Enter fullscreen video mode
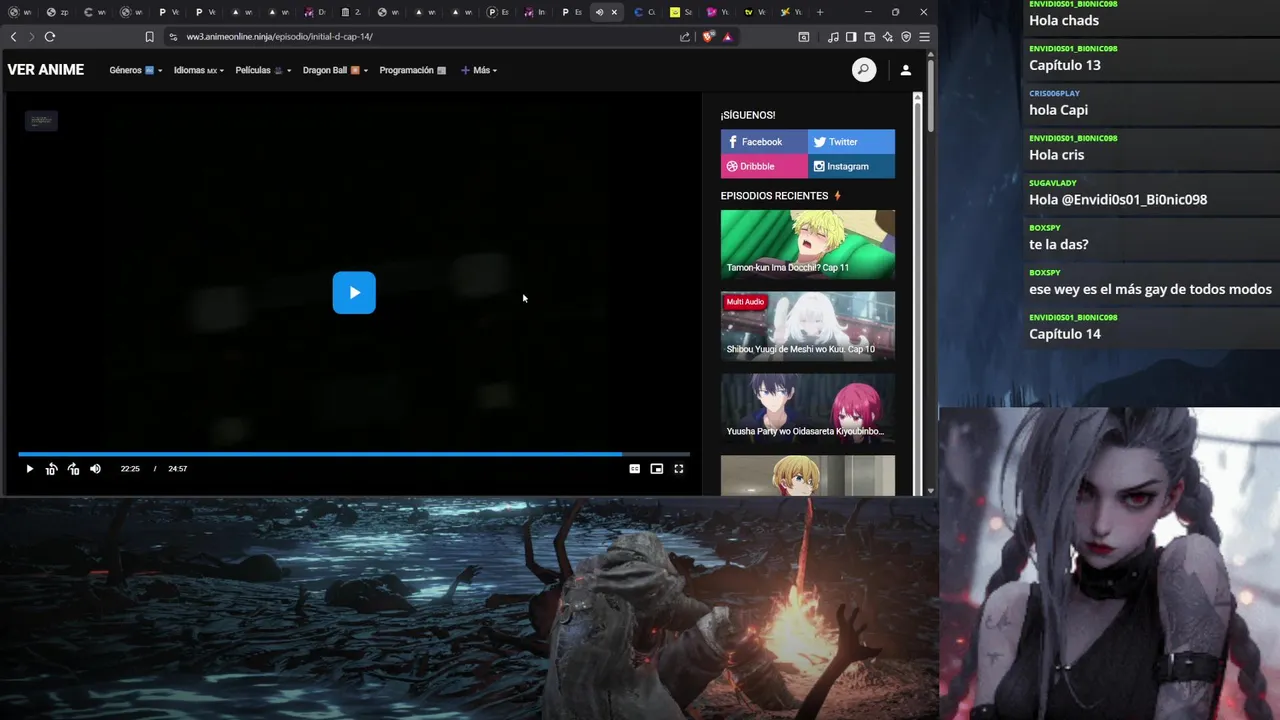1280x720 pixels. (x=678, y=468)
